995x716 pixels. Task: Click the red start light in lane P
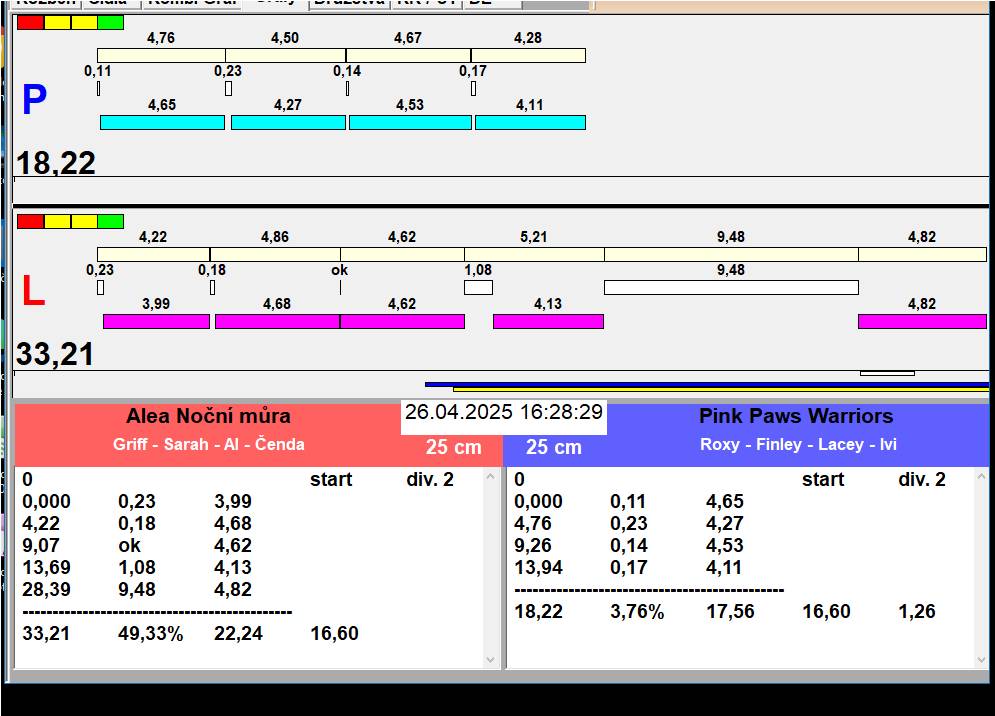tap(30, 22)
